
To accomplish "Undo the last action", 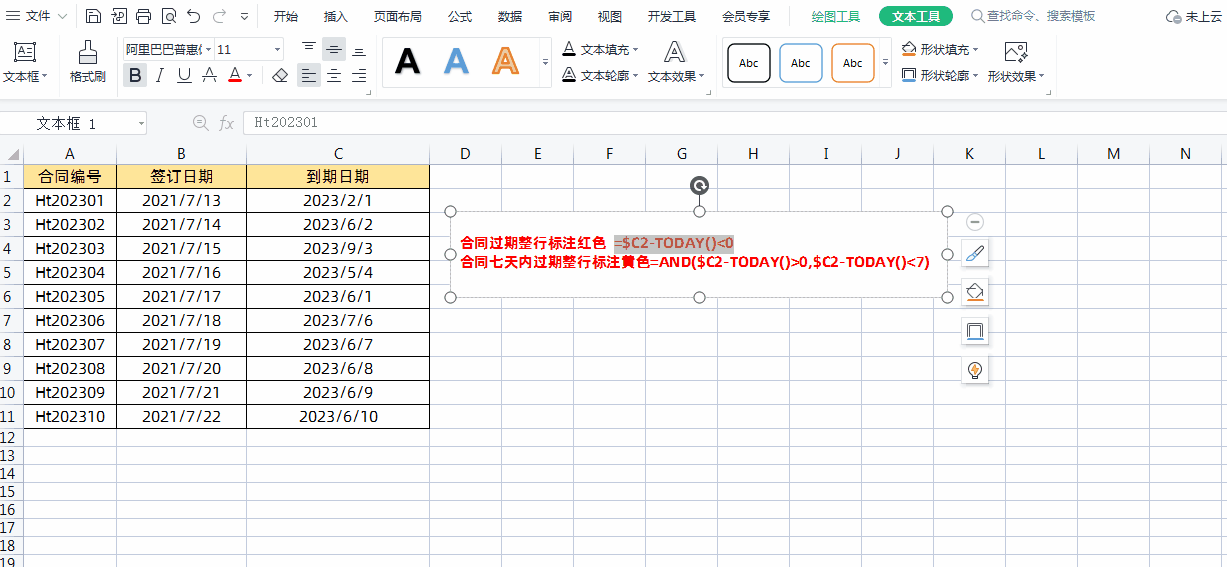I will [194, 16].
